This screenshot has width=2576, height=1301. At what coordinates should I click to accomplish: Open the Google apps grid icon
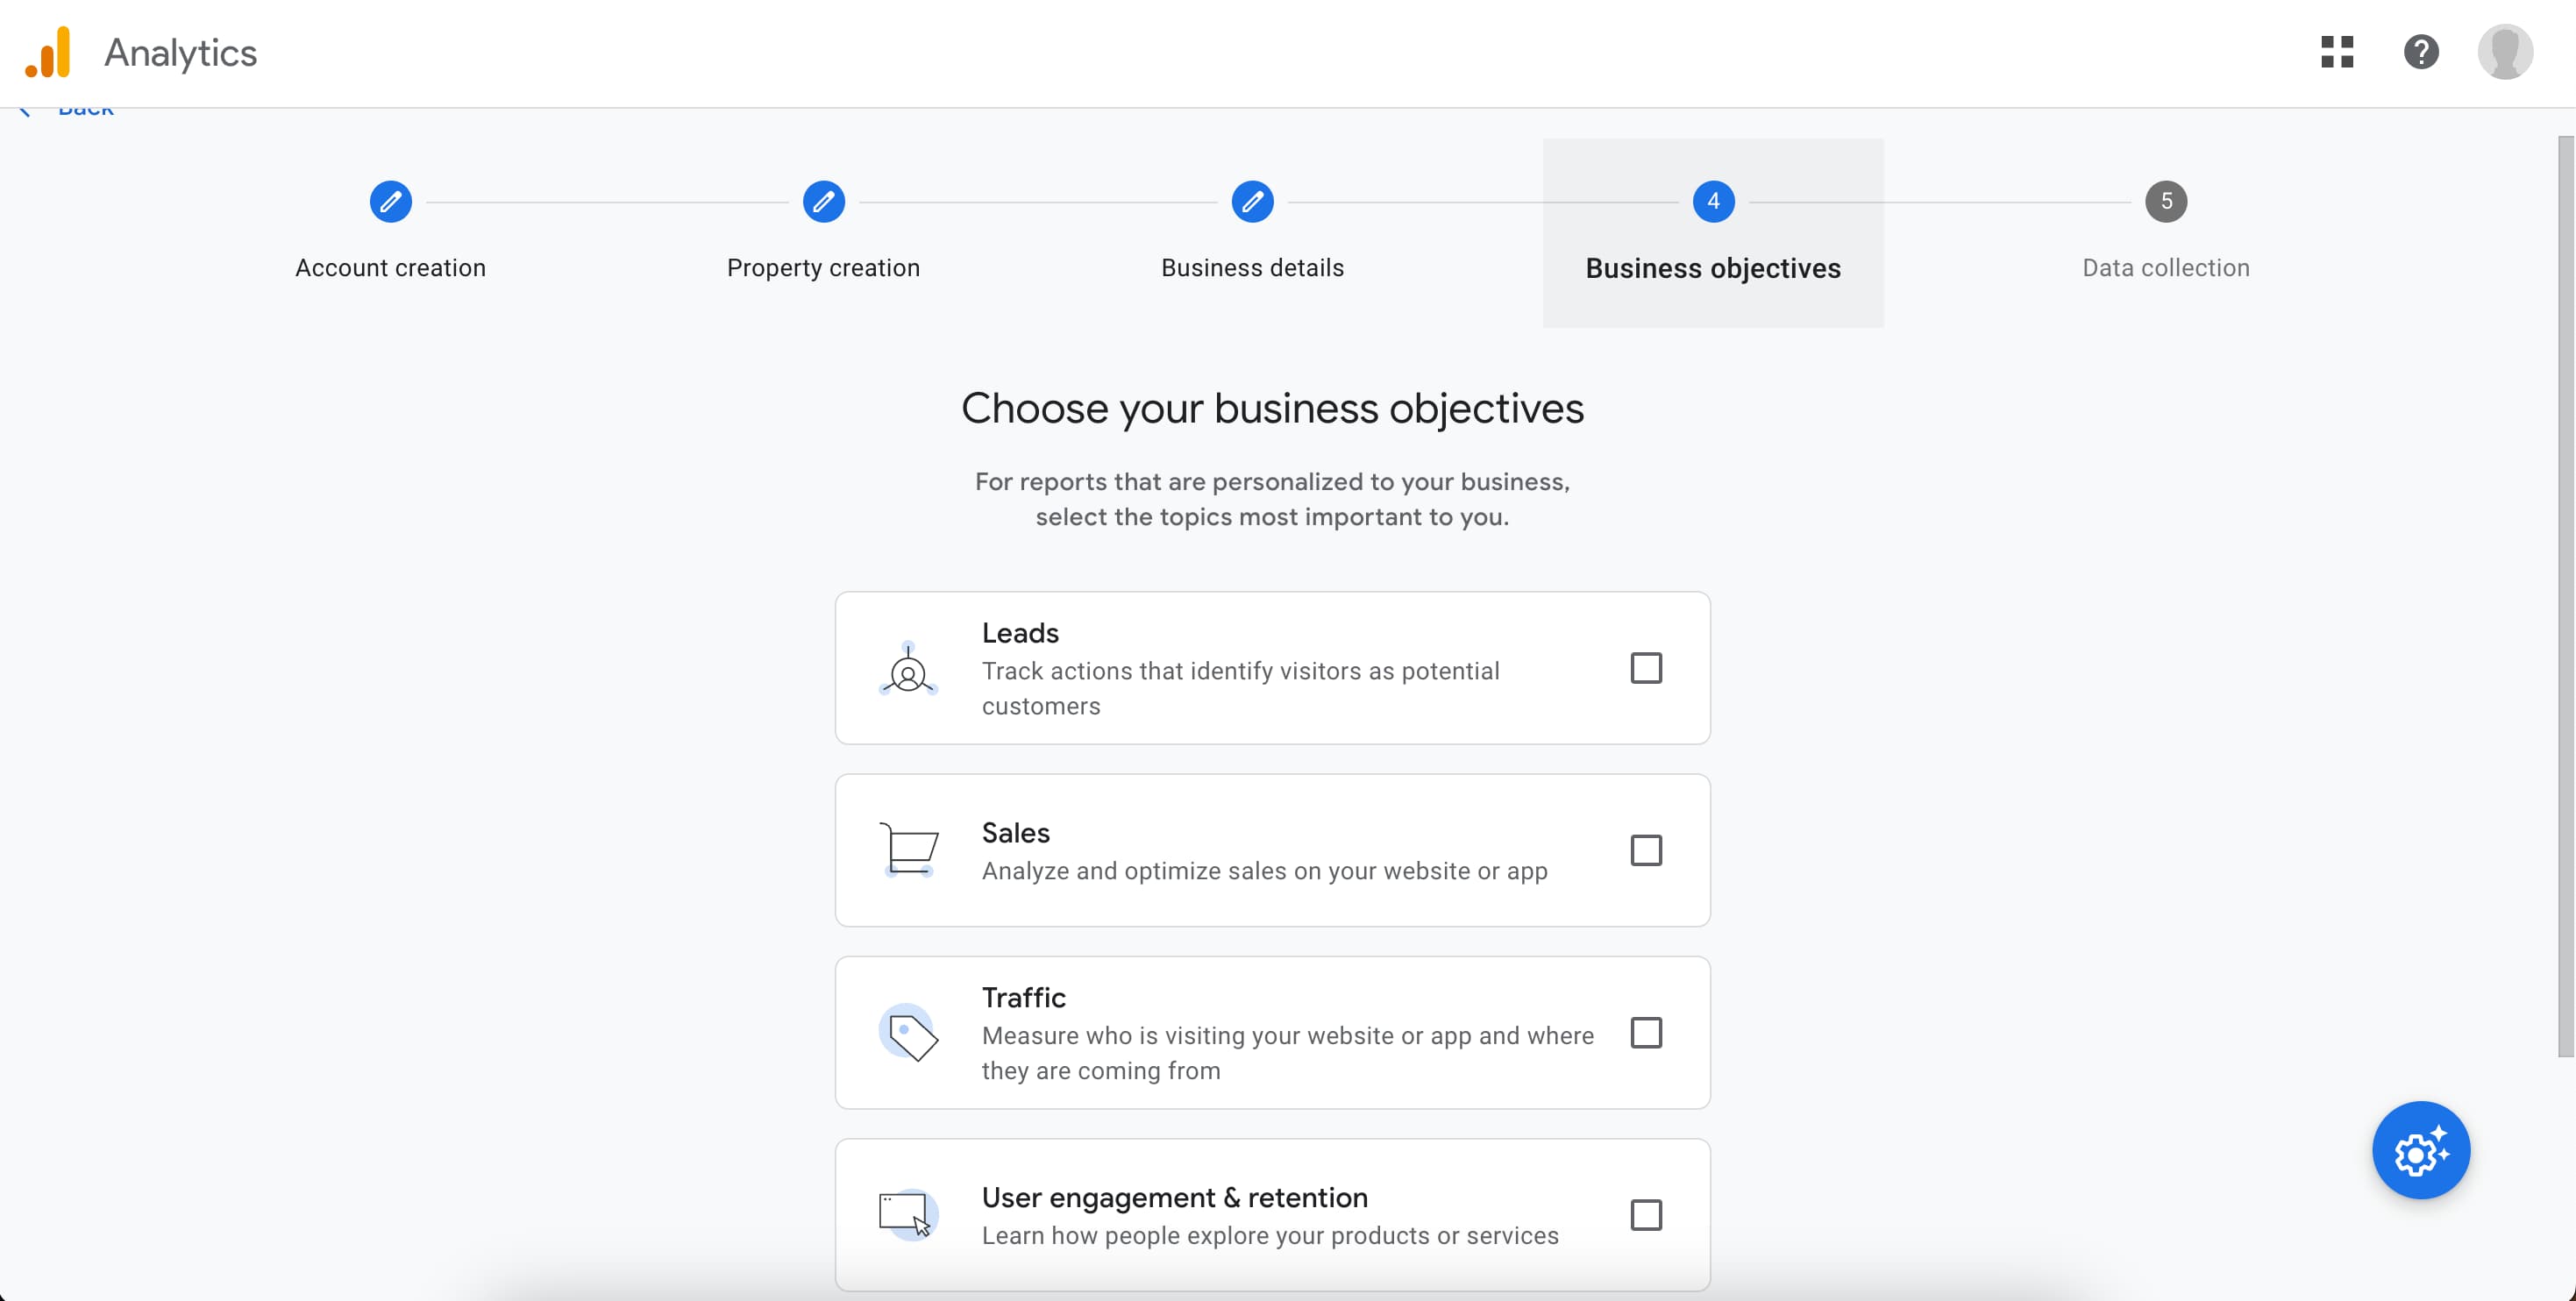tap(2336, 52)
